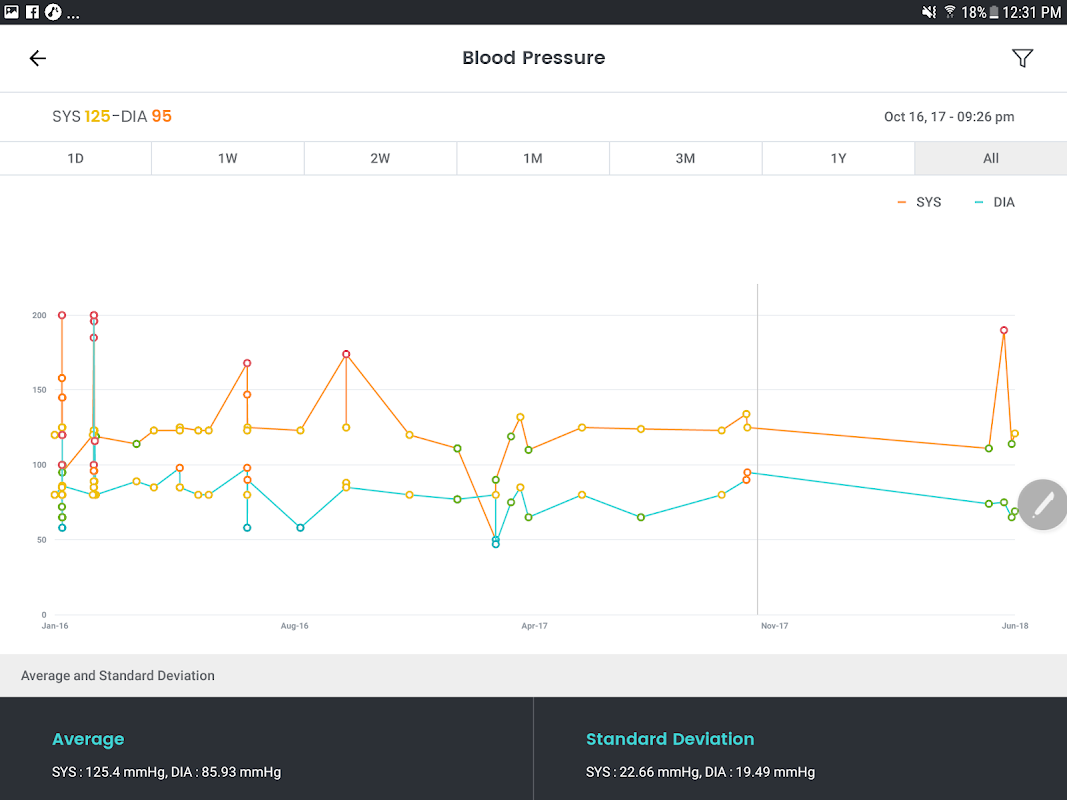1067x800 pixels.
Task: Tap the pencil edit floating button
Action: (1043, 505)
